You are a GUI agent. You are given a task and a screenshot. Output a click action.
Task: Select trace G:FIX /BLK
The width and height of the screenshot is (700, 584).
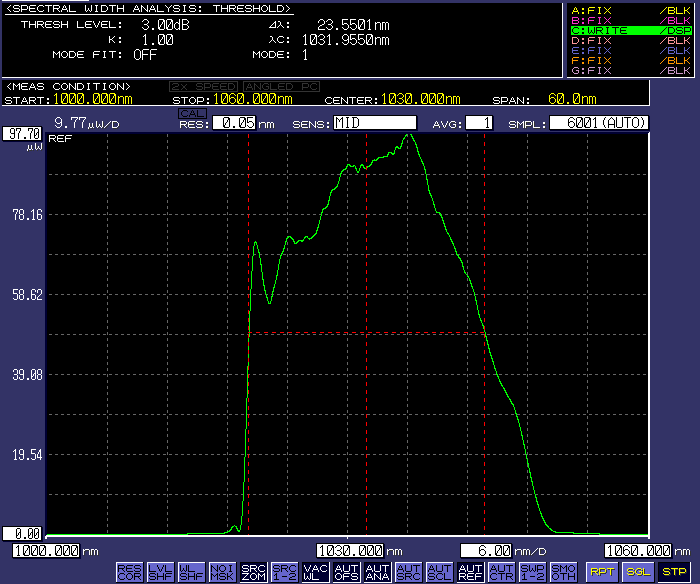(631, 71)
